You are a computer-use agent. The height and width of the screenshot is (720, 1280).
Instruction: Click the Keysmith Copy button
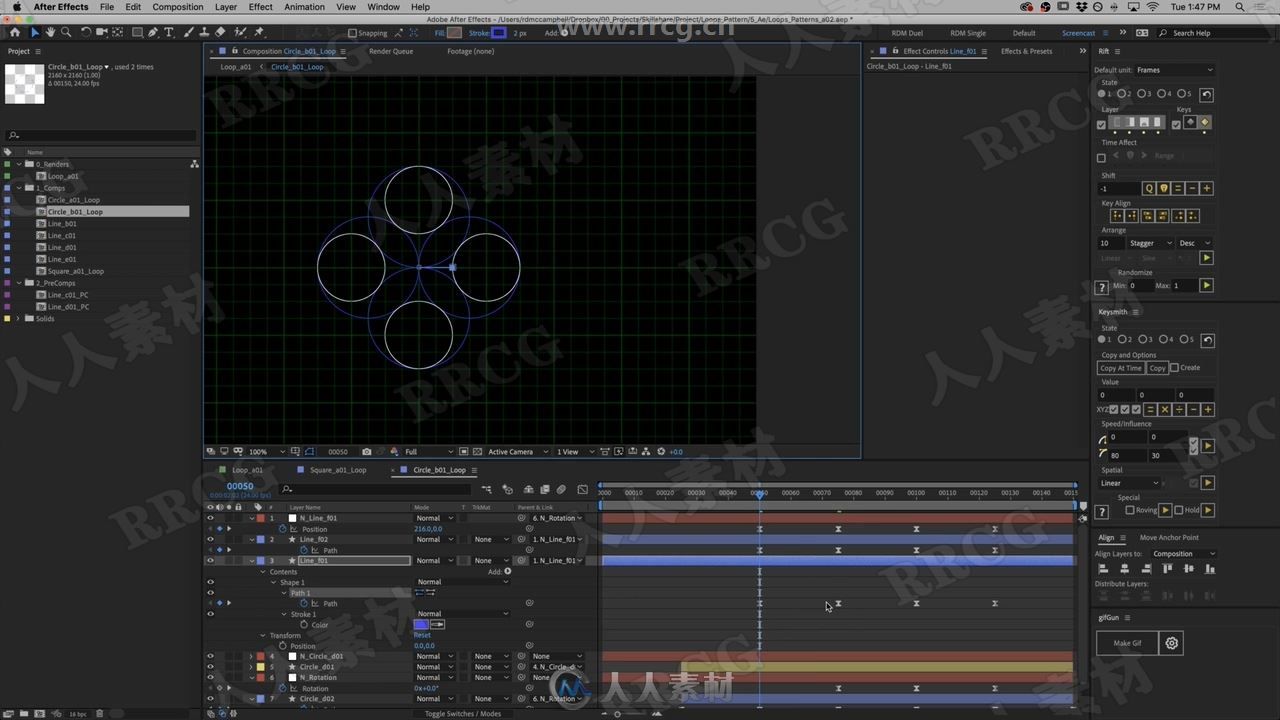point(1157,368)
